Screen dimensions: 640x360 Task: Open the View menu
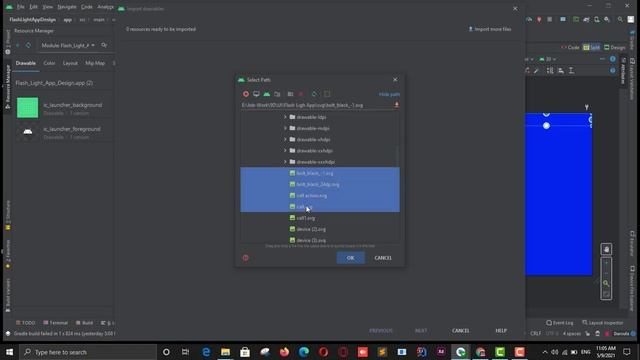[x=47, y=7]
